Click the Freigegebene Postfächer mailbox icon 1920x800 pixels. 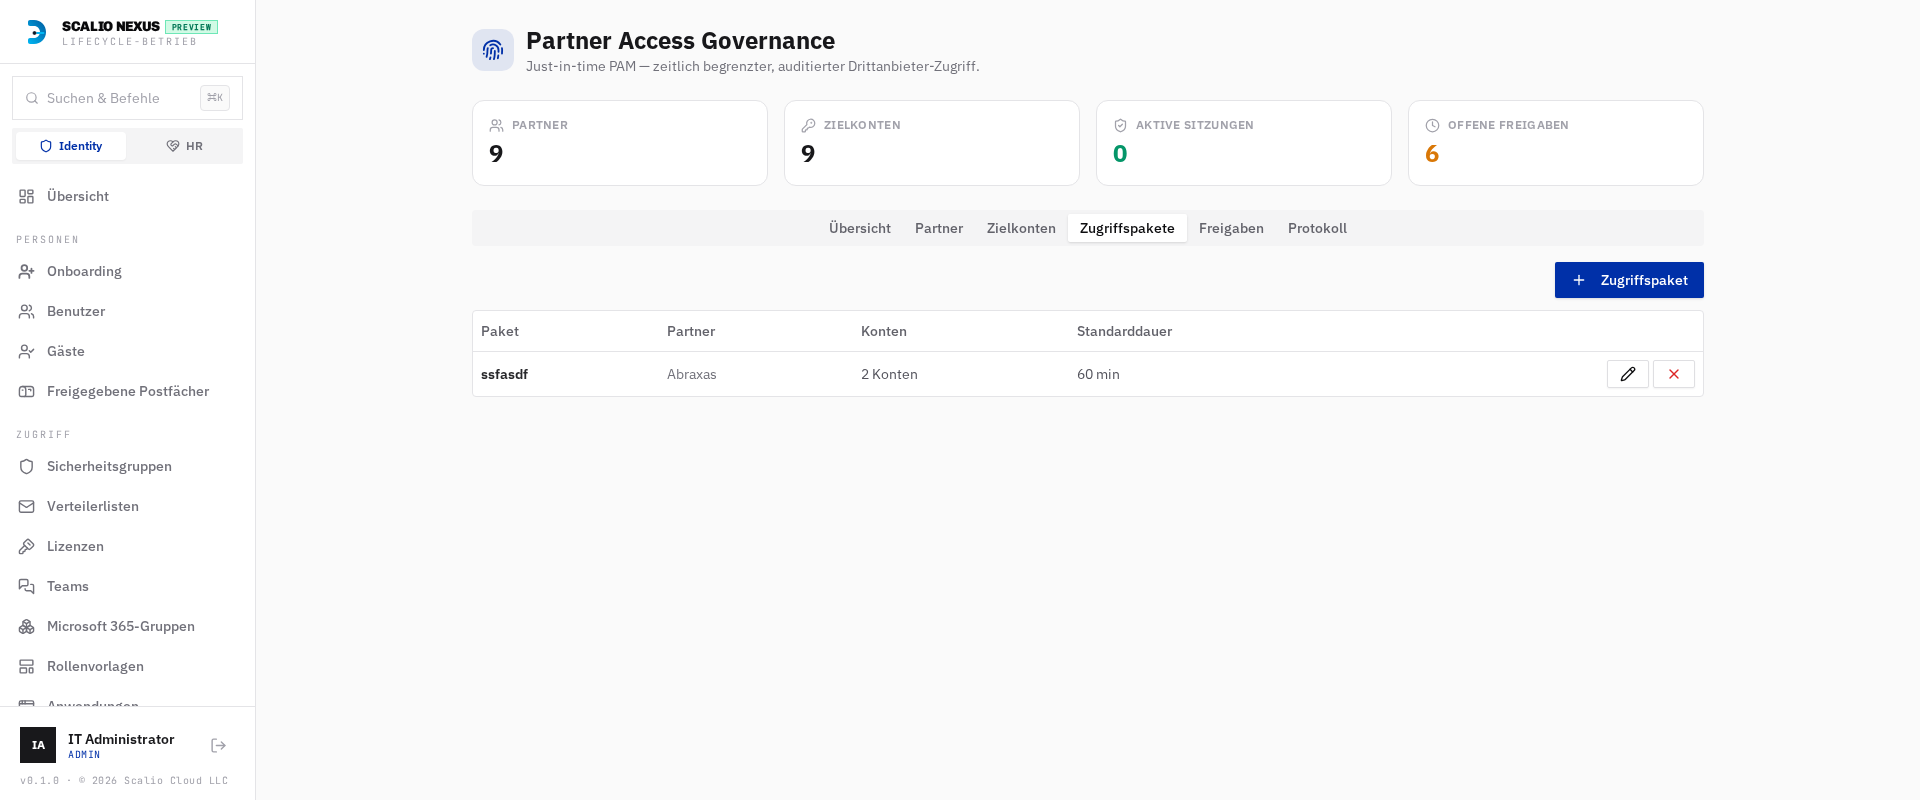click(27, 391)
